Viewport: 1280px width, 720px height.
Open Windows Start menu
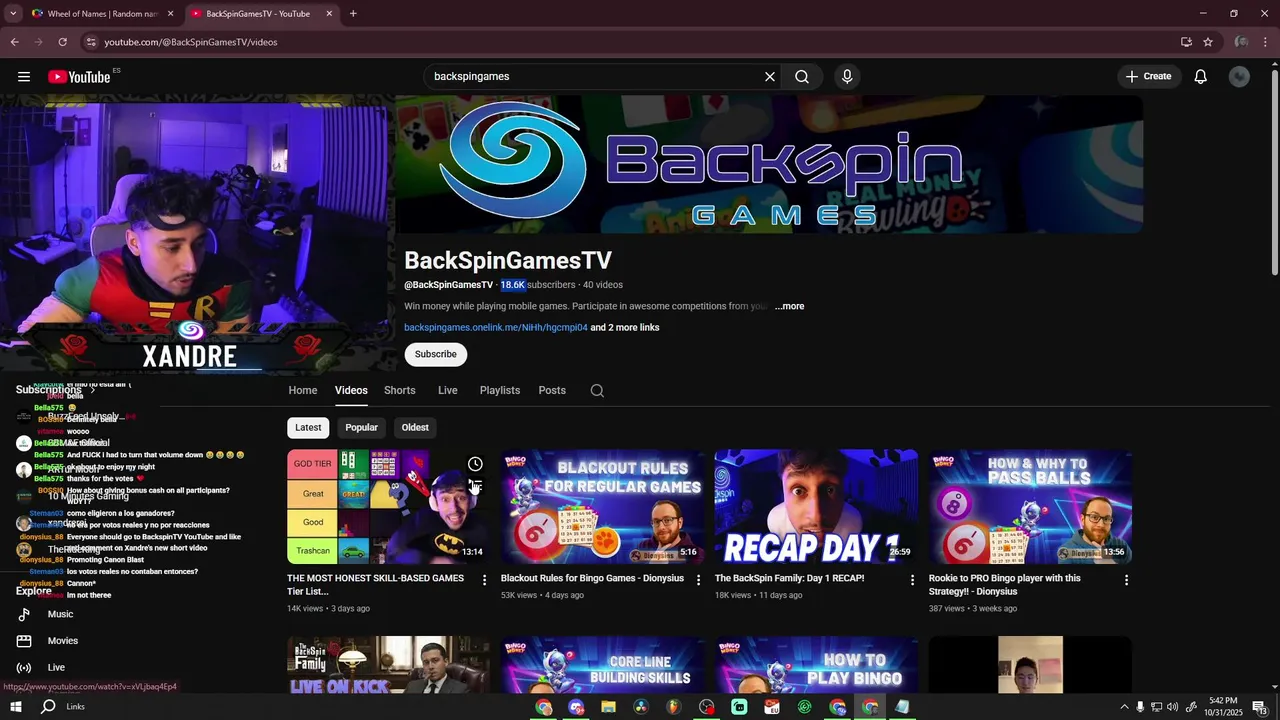tap(16, 707)
